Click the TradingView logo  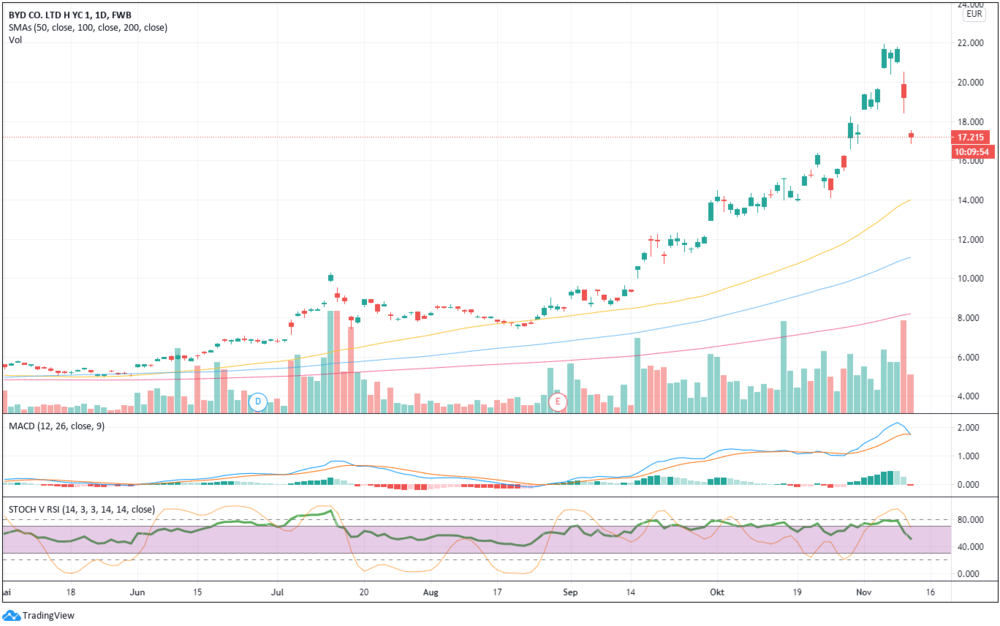click(39, 615)
